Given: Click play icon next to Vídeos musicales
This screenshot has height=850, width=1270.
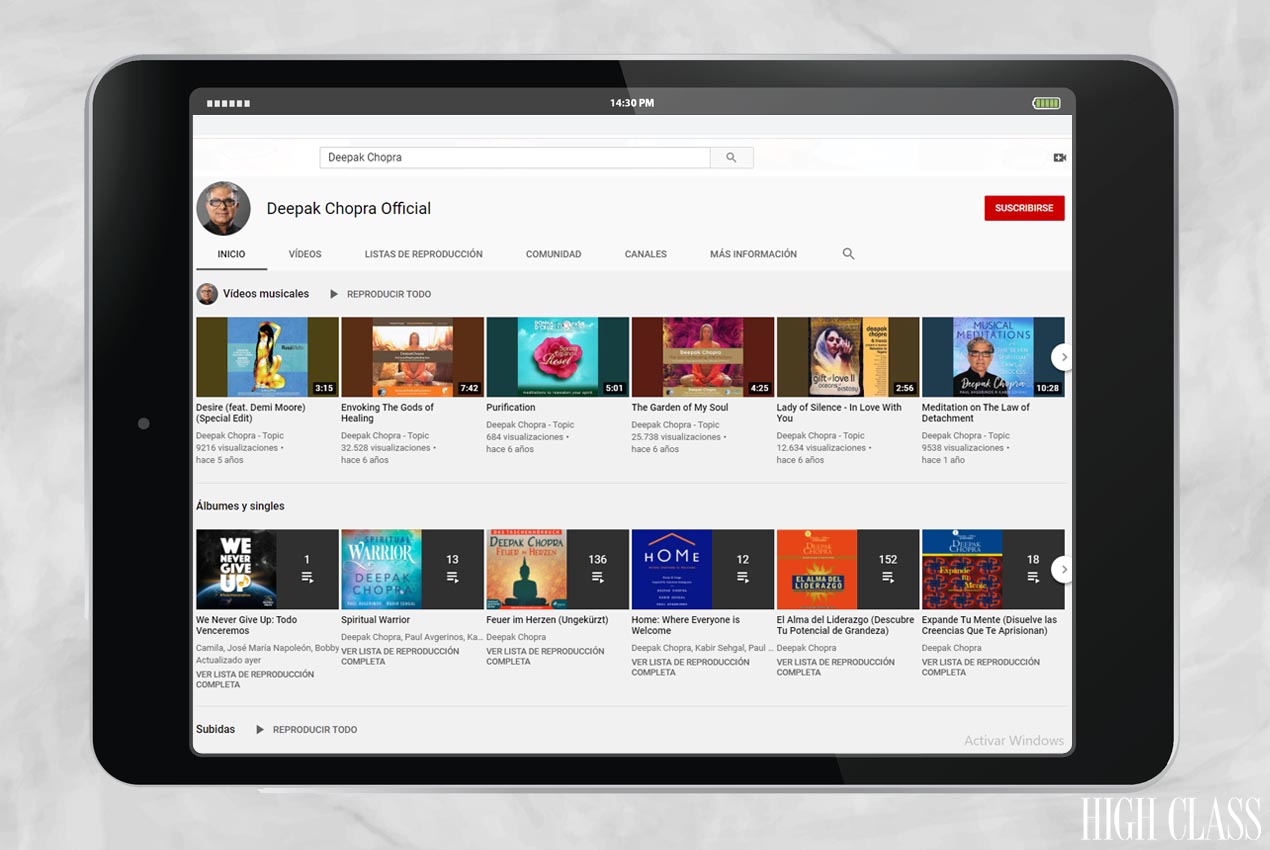Looking at the screenshot, I should click(x=334, y=294).
